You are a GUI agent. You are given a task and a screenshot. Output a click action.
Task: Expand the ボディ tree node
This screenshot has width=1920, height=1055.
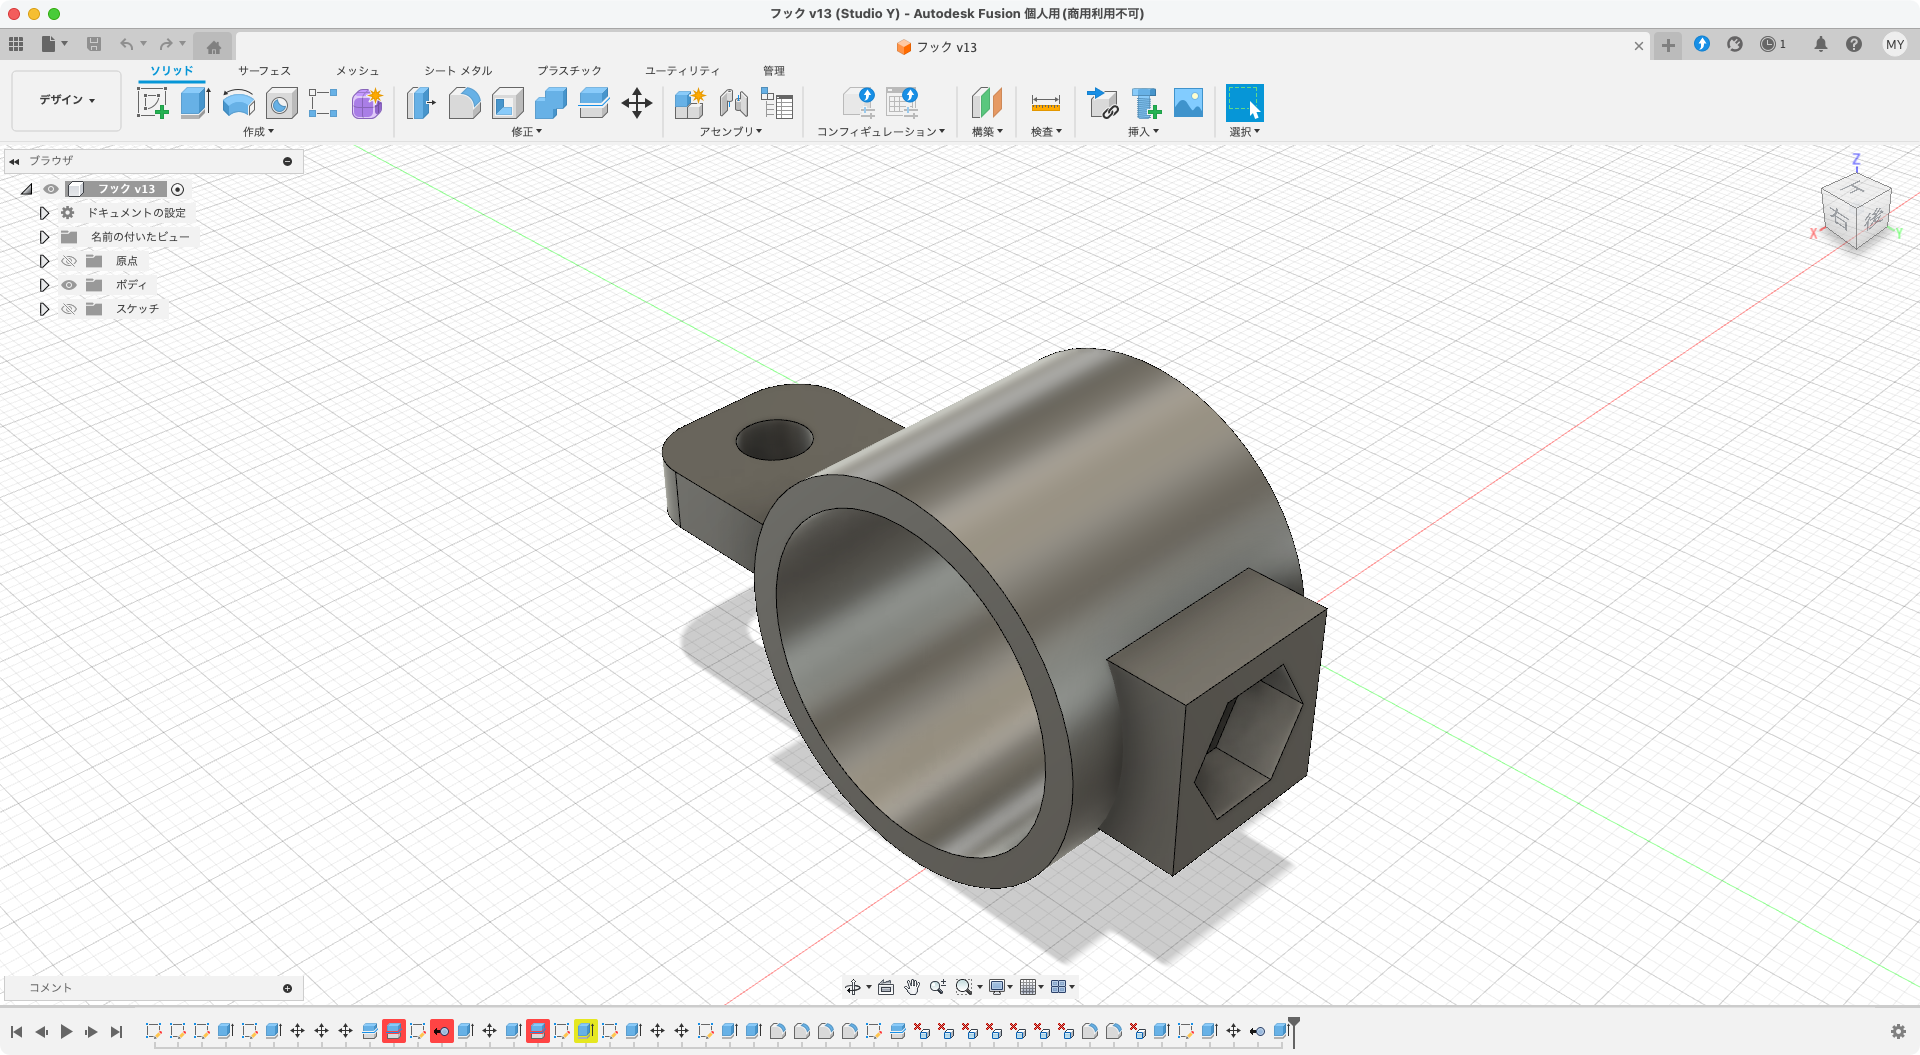[44, 285]
